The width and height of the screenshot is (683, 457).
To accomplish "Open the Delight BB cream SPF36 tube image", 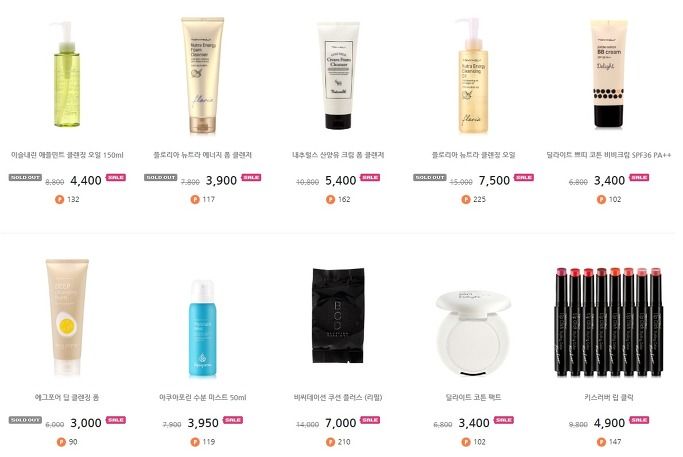I will [609, 74].
